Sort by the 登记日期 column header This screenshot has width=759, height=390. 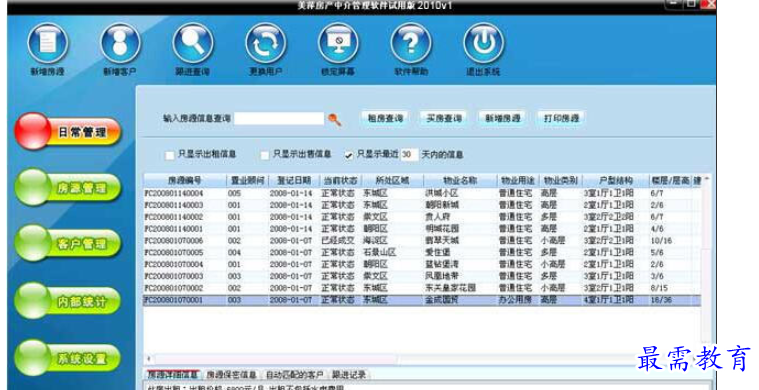pos(293,180)
